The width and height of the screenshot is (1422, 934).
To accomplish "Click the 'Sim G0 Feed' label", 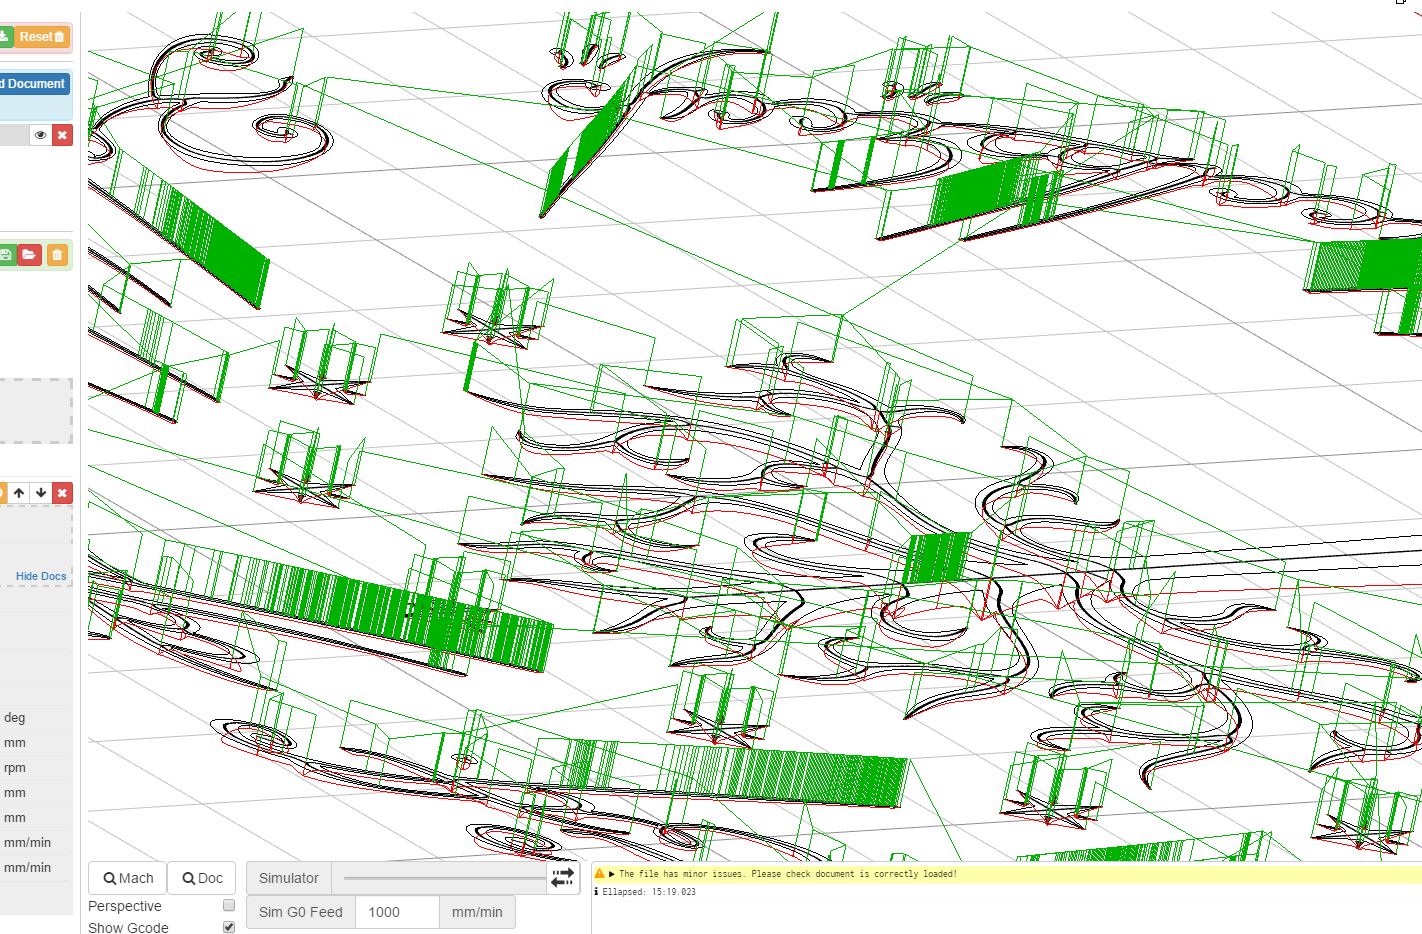I will tap(301, 912).
